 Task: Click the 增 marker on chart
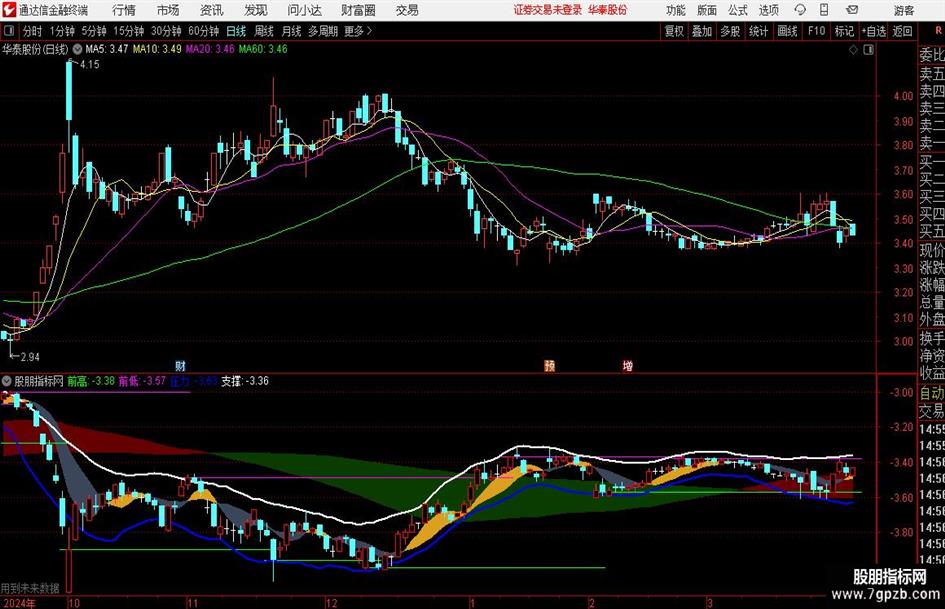point(627,365)
